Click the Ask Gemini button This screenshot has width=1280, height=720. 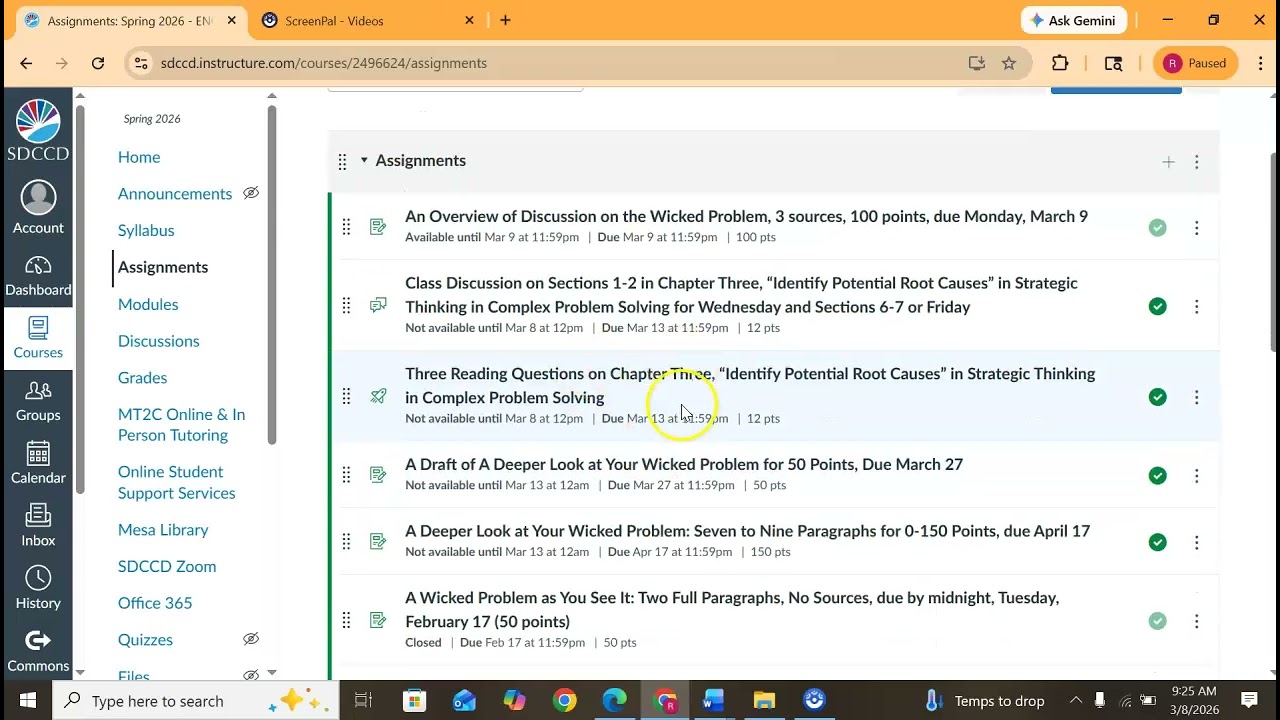pyautogui.click(x=1073, y=20)
